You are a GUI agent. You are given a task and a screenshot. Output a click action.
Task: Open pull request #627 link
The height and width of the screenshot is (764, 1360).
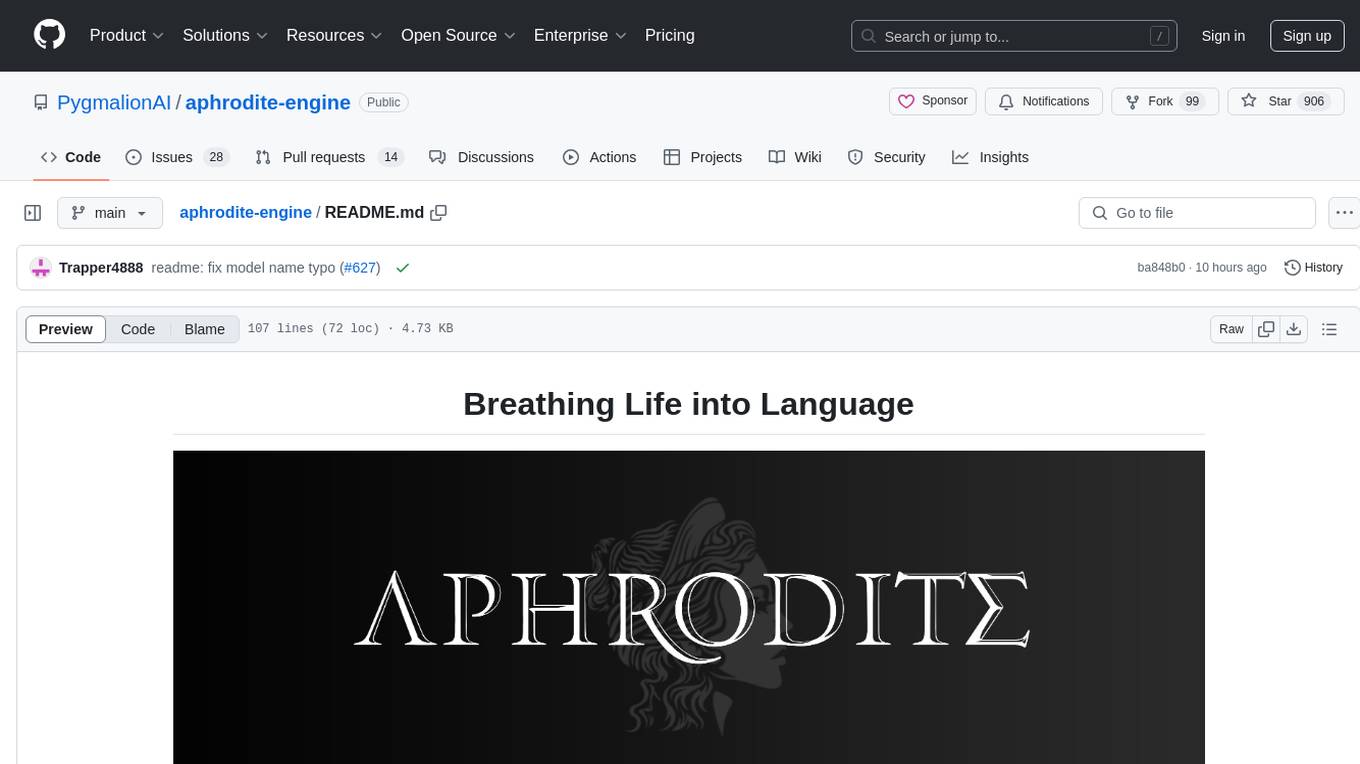click(360, 268)
